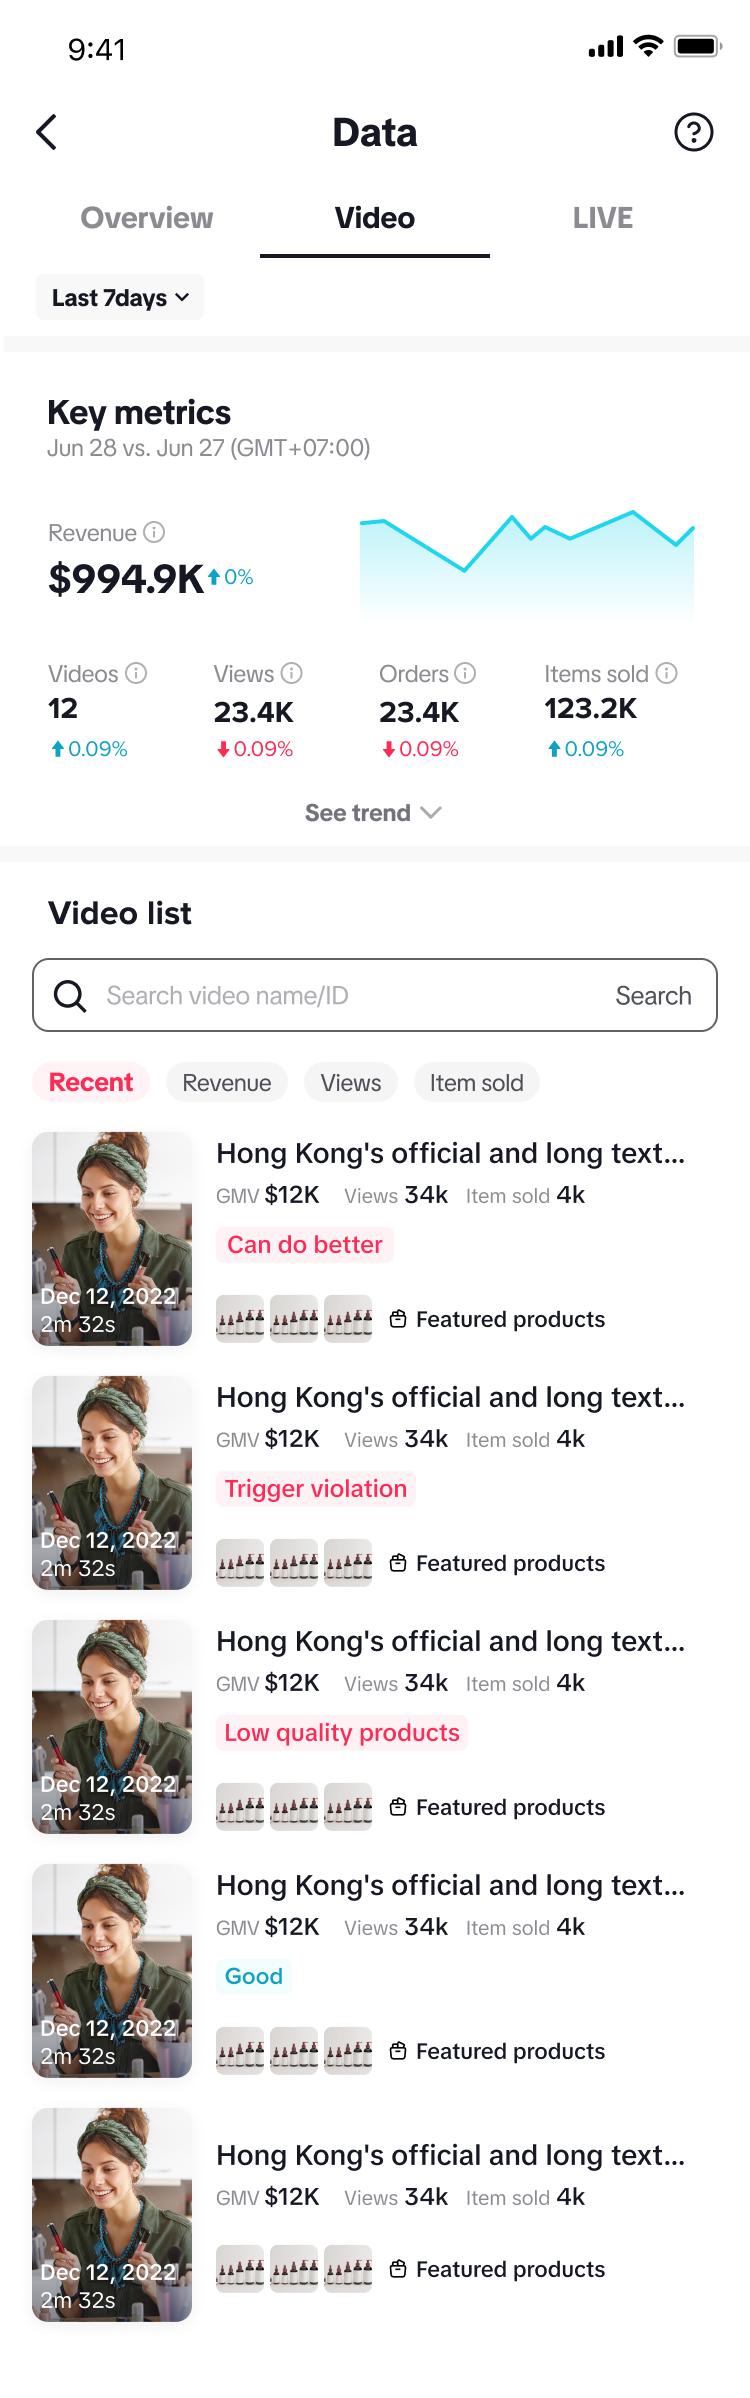Screen dimensions: 750x2398
Task: Select the Item sold filter chip
Action: 476,1082
